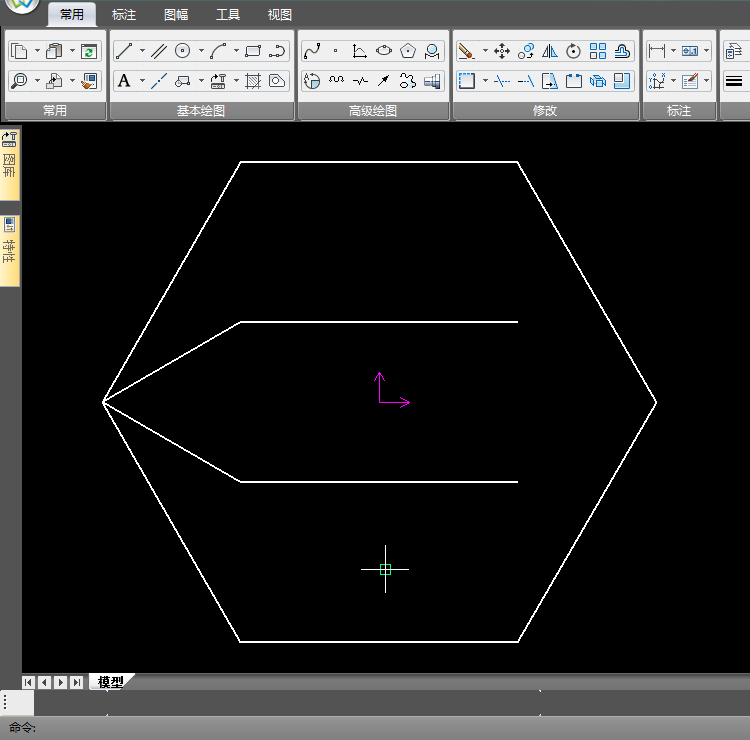Screen dimensions: 750x740
Task: Open the Zoom dropdown arrow
Action: point(37,80)
